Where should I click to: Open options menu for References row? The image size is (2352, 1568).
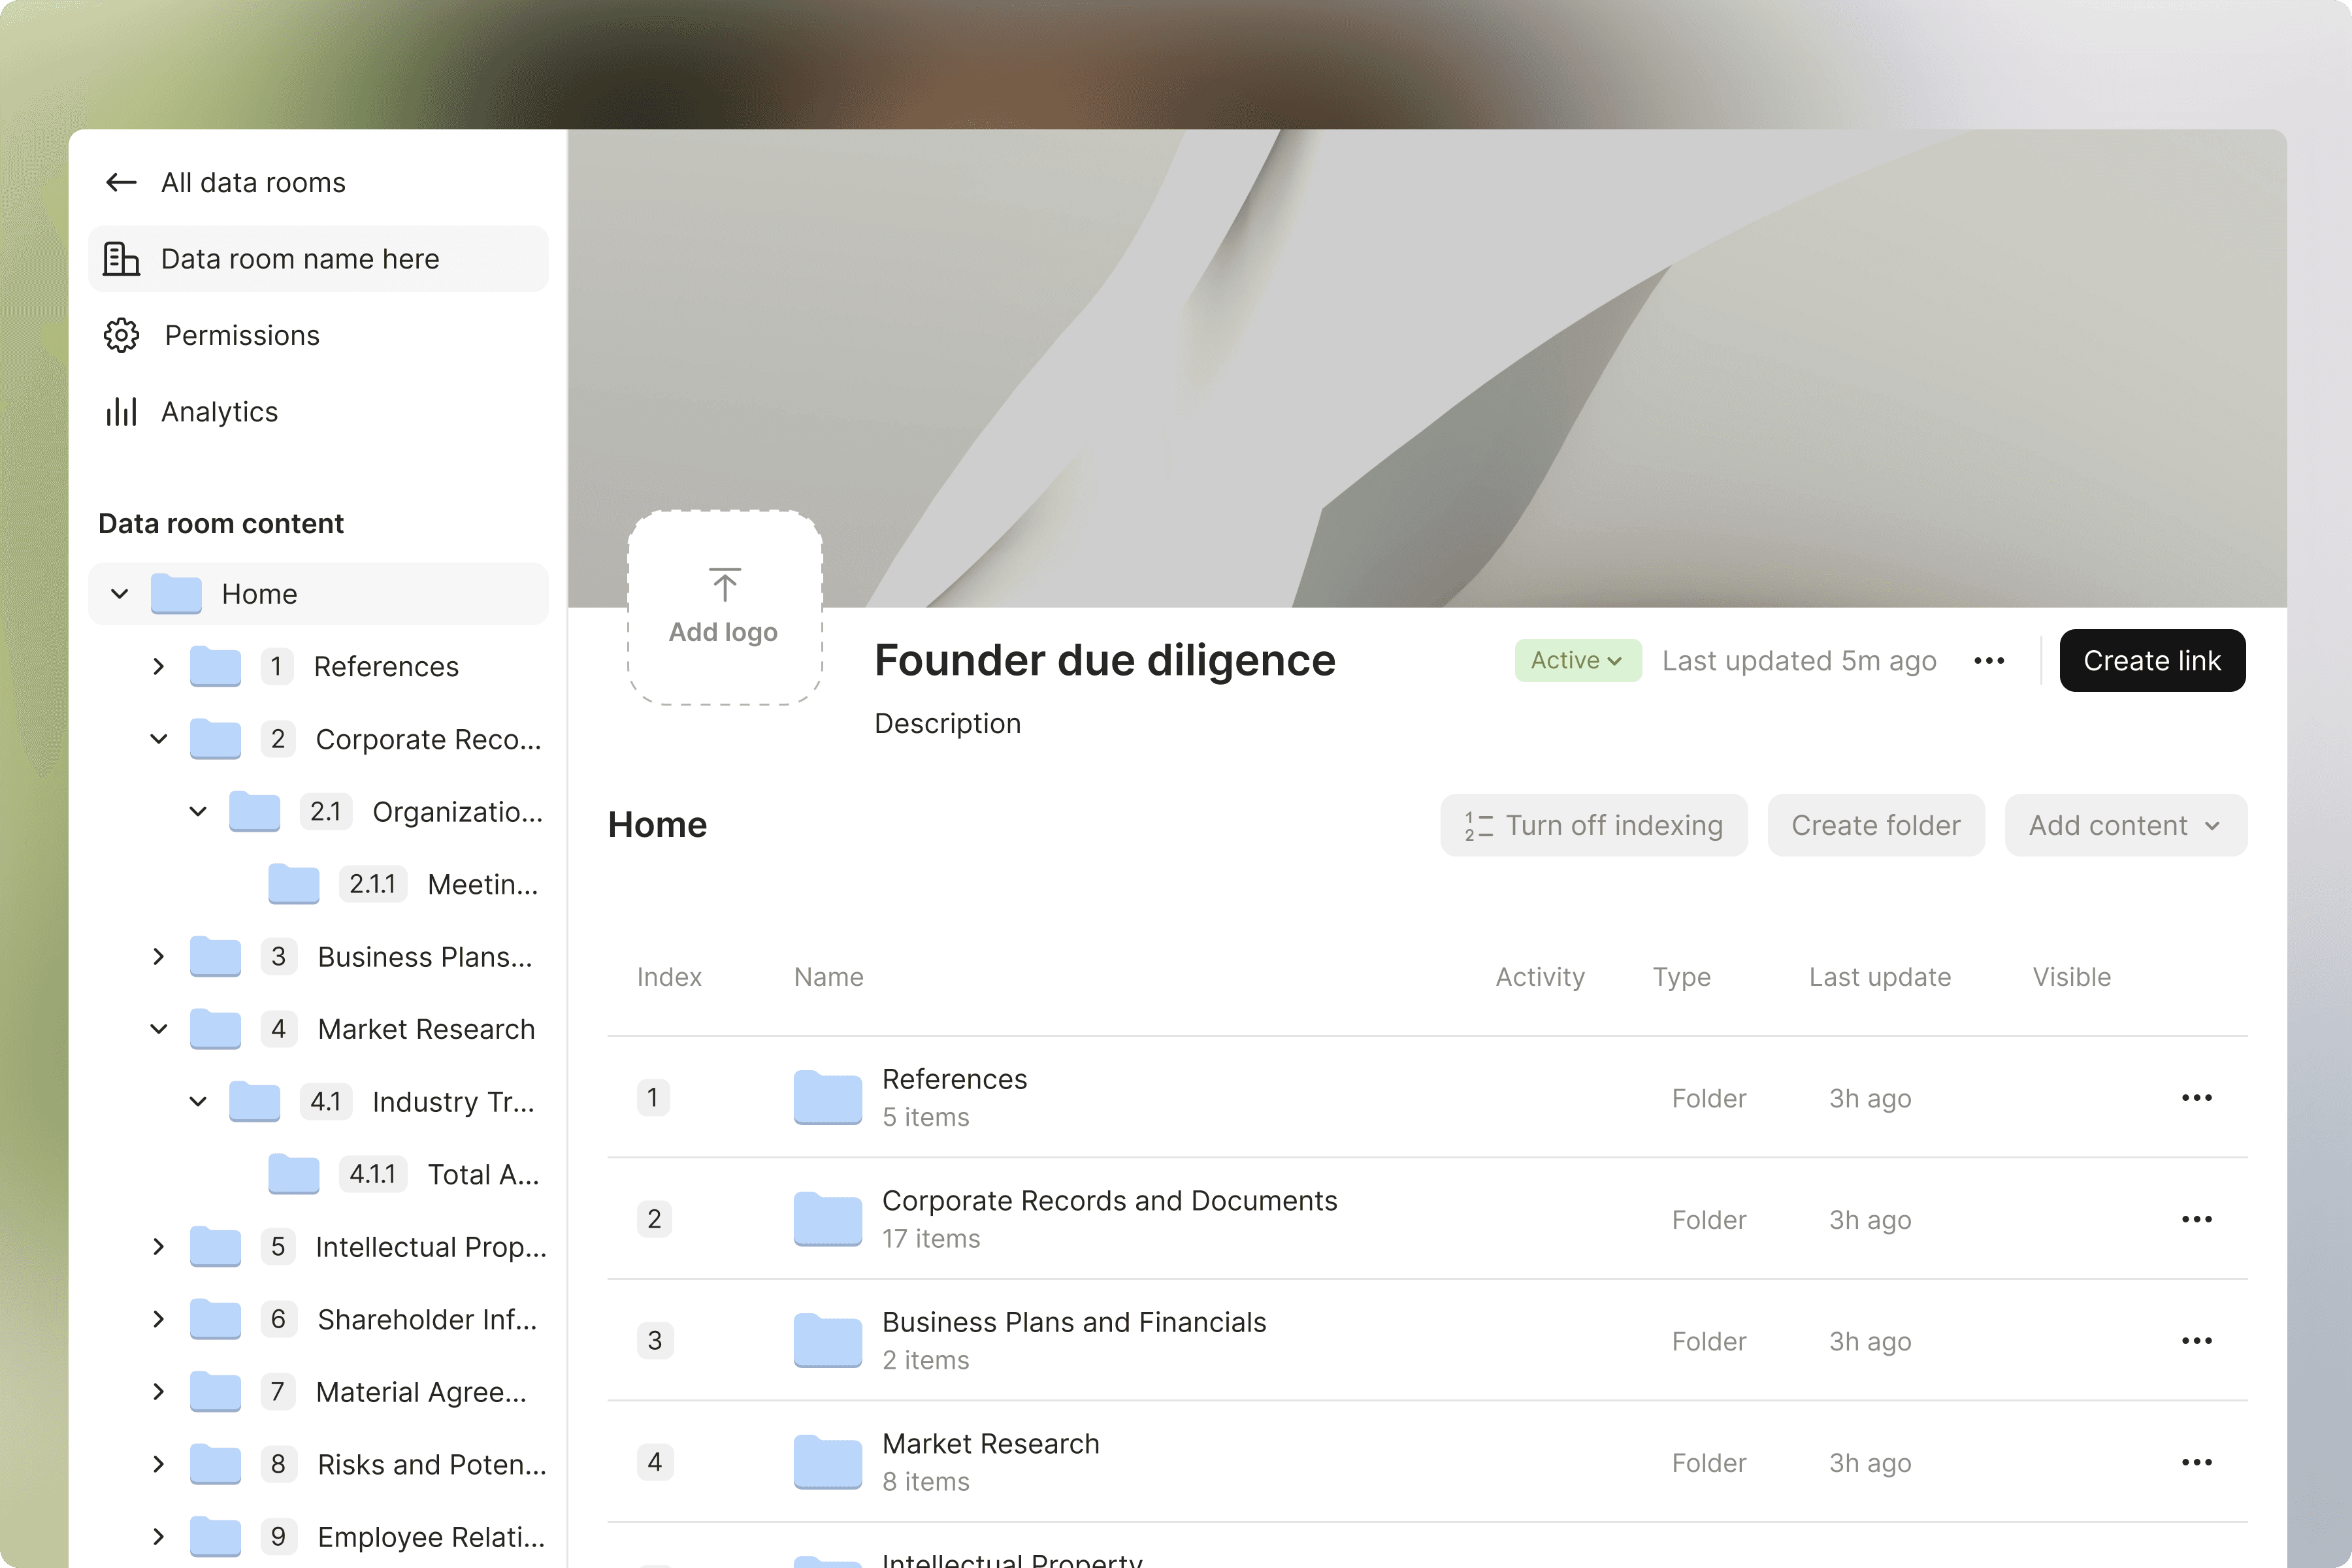tap(2196, 1097)
